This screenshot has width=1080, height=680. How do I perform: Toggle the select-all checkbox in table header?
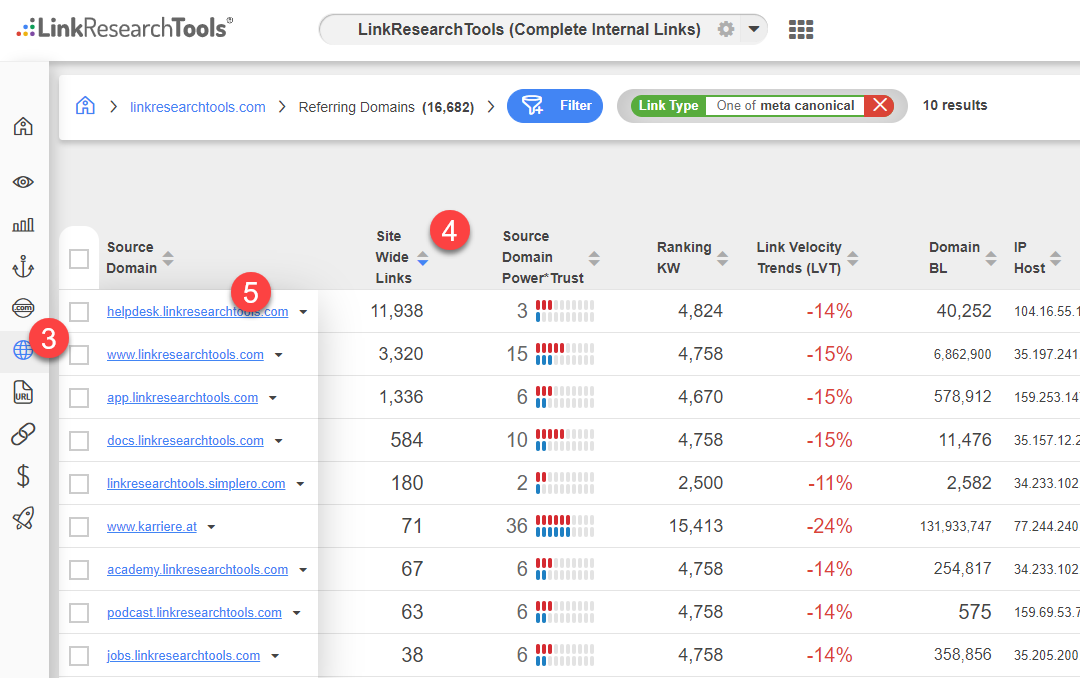tap(79, 259)
